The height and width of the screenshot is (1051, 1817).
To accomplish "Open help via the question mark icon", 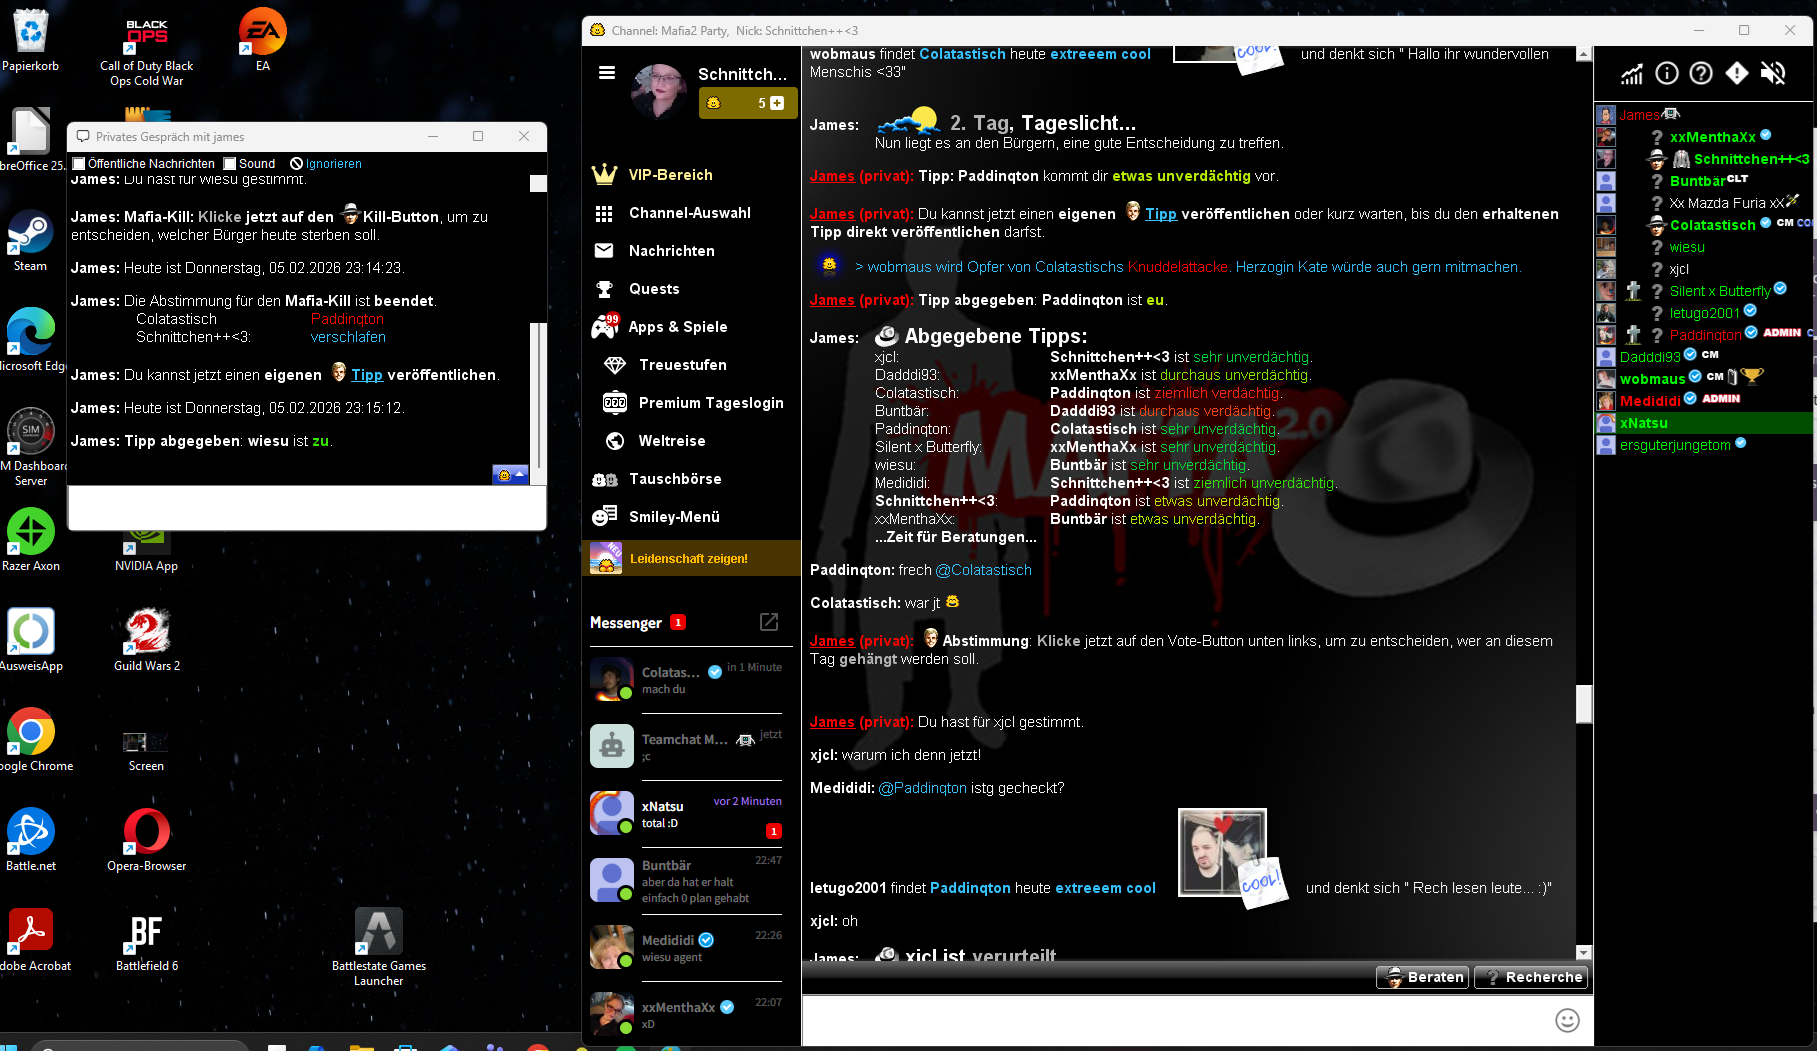I will (1701, 73).
